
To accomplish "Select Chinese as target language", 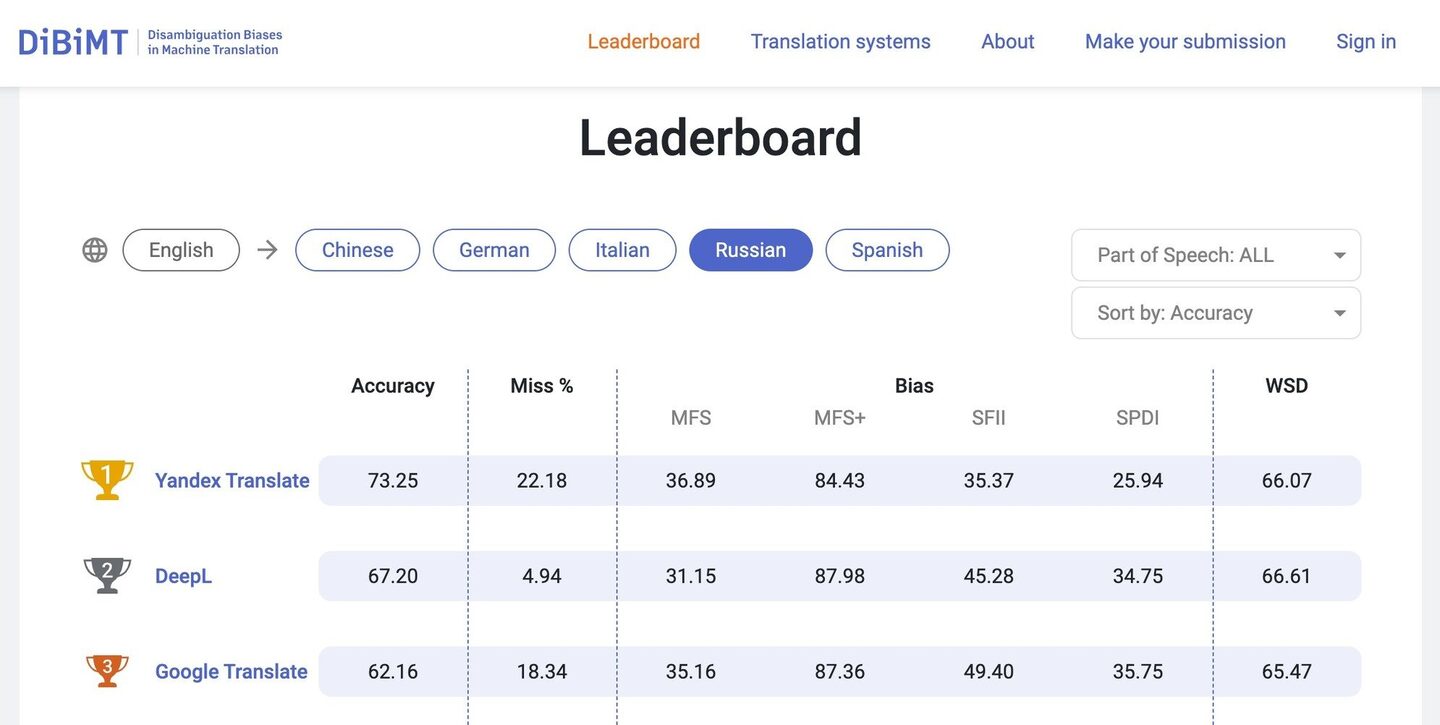I will (358, 250).
